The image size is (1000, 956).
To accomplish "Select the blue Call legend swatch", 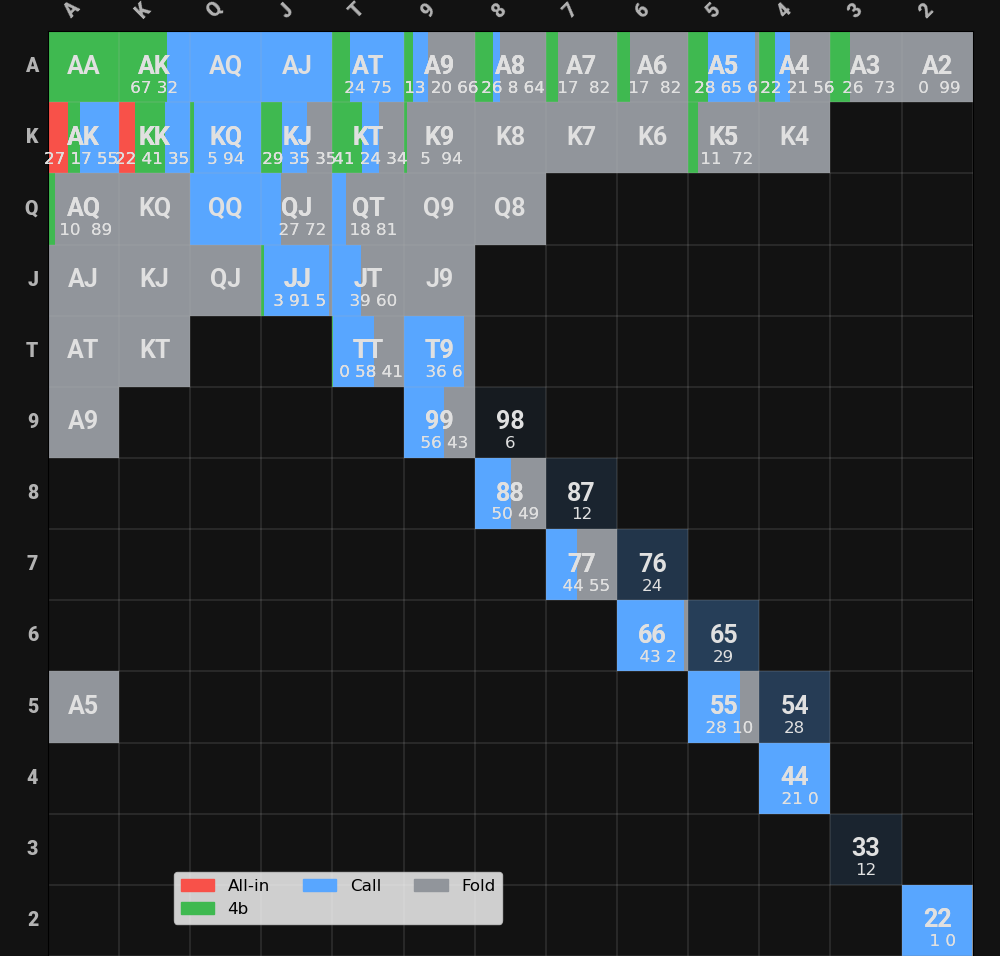I will (320, 886).
